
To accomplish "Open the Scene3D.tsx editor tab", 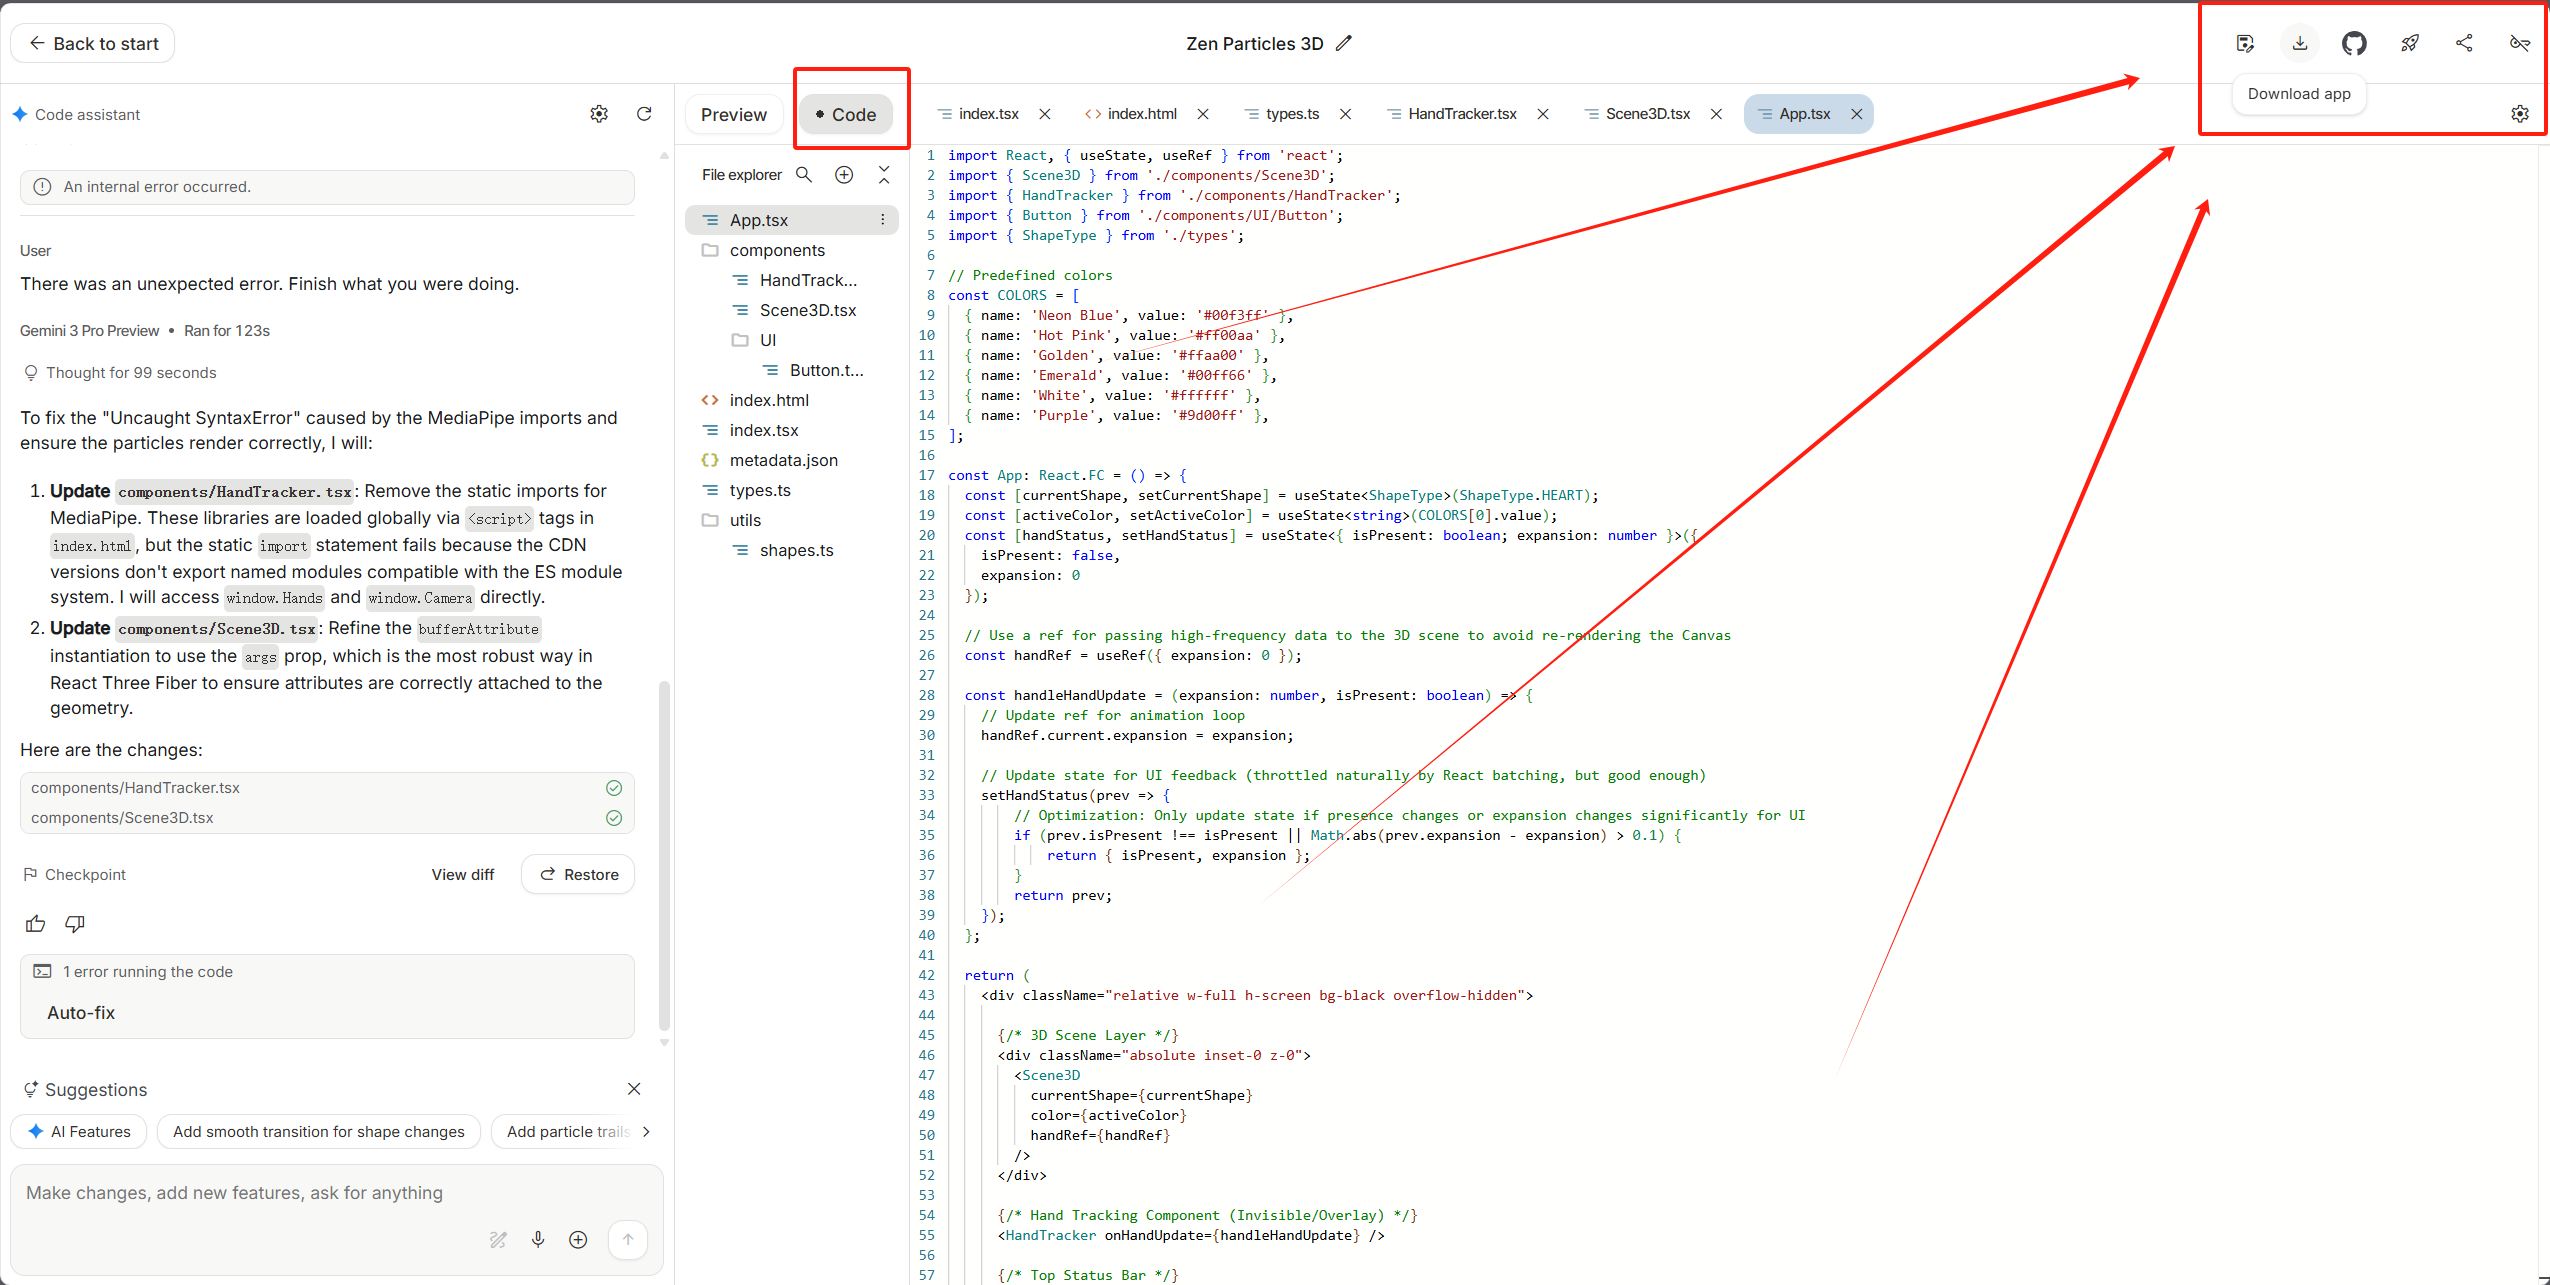I will 1647,114.
